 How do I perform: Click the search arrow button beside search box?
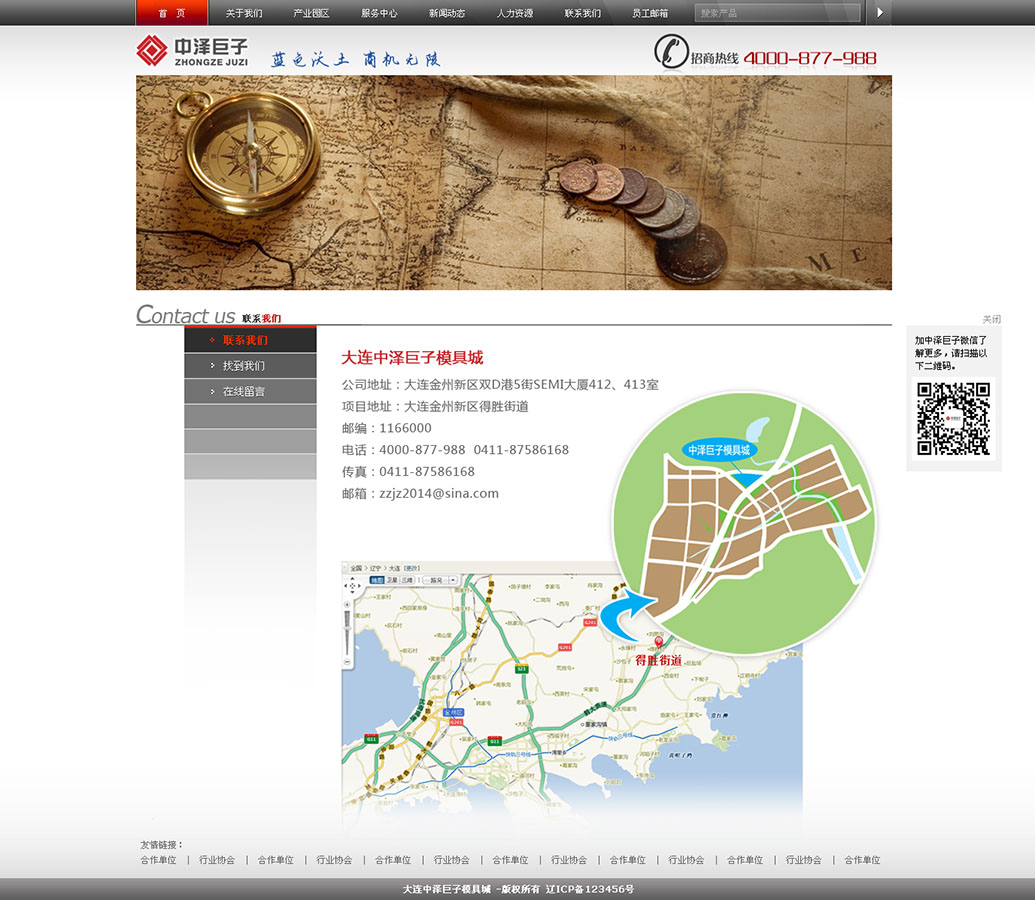[879, 13]
